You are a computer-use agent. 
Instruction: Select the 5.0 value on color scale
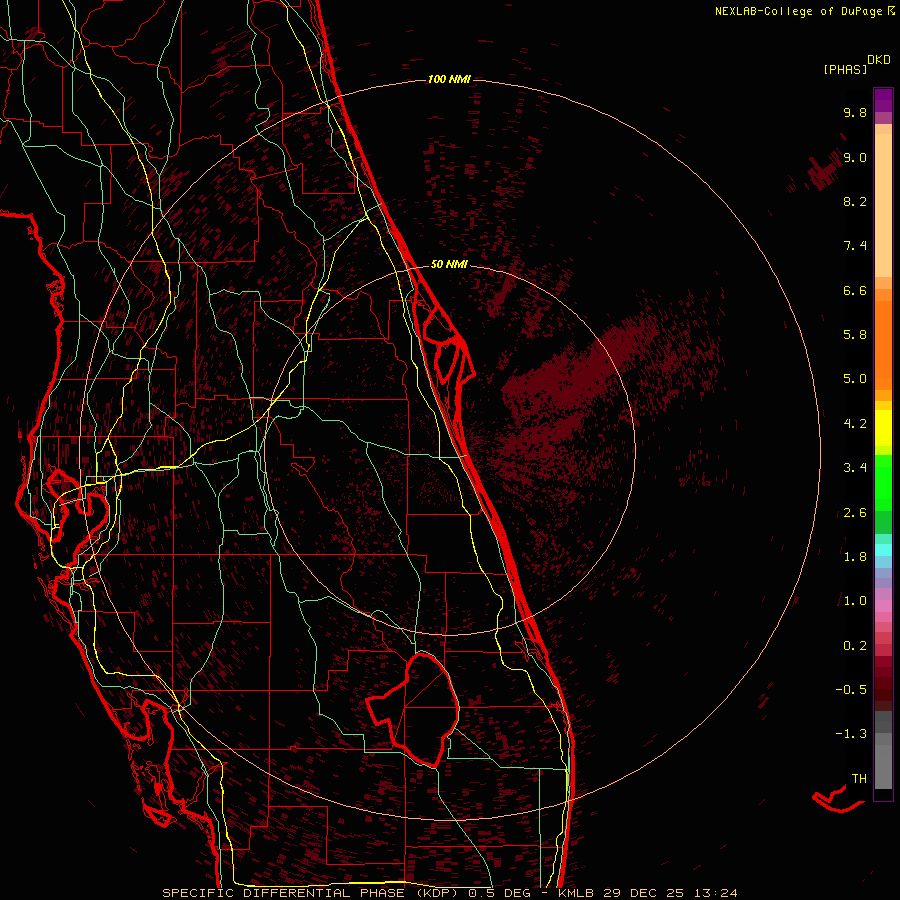[x=855, y=379]
